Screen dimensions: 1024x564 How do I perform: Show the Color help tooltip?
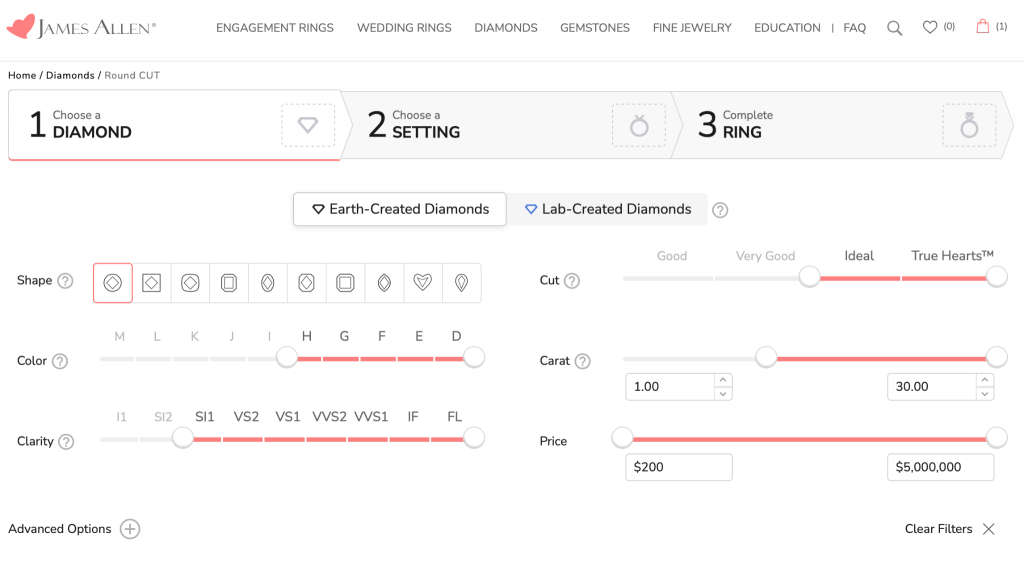point(60,361)
